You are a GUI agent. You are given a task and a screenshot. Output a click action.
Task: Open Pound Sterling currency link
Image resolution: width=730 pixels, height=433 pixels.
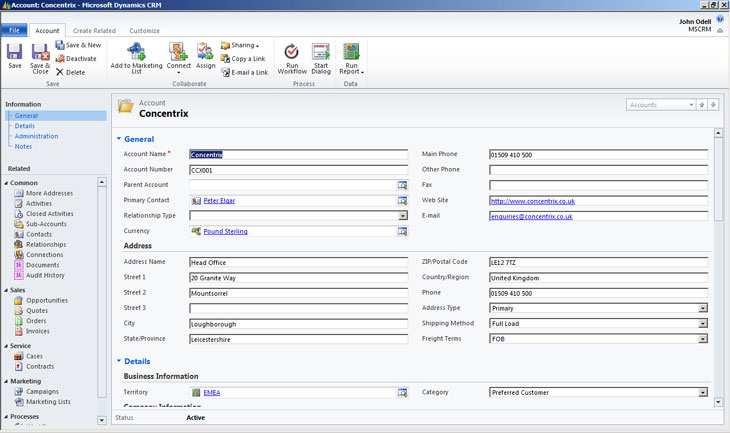click(x=225, y=231)
